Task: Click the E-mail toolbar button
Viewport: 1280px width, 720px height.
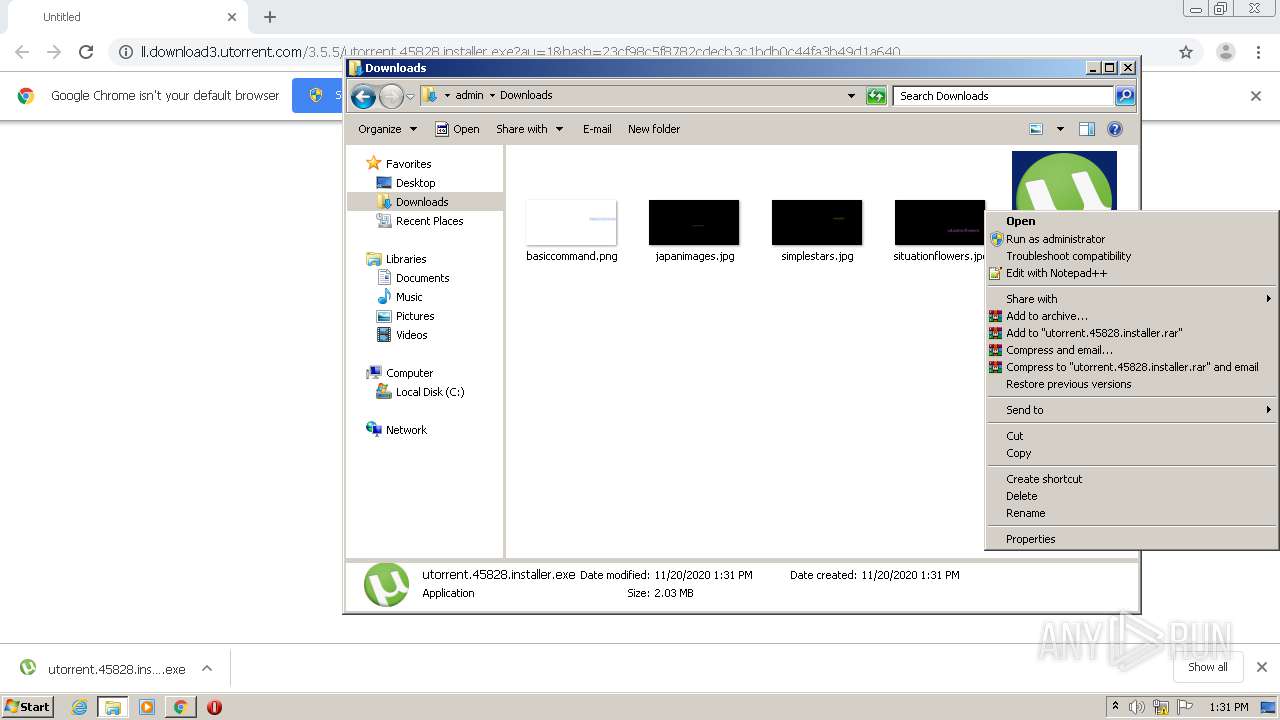Action: (597, 129)
